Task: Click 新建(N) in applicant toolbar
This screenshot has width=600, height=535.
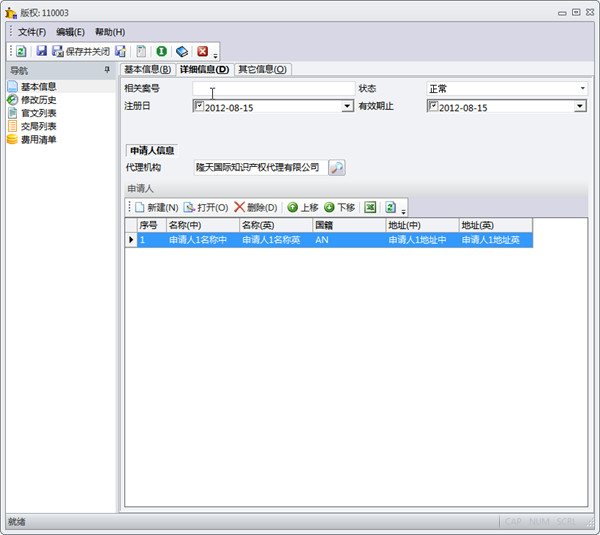Action: (x=157, y=207)
